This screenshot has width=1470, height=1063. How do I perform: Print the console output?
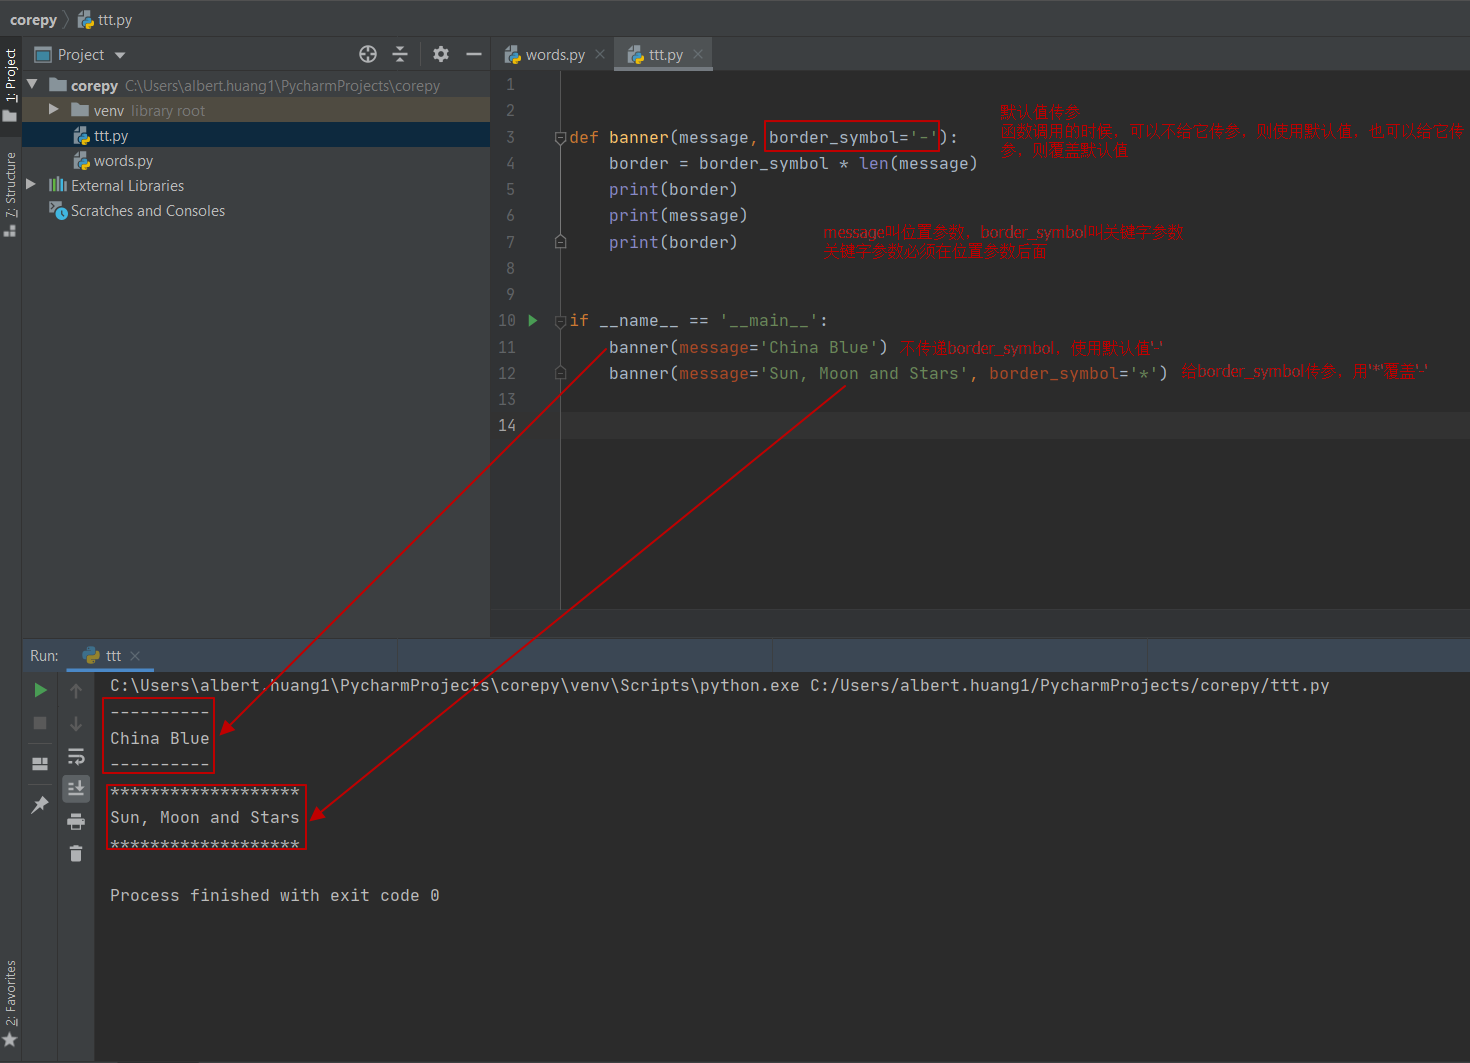click(x=76, y=821)
